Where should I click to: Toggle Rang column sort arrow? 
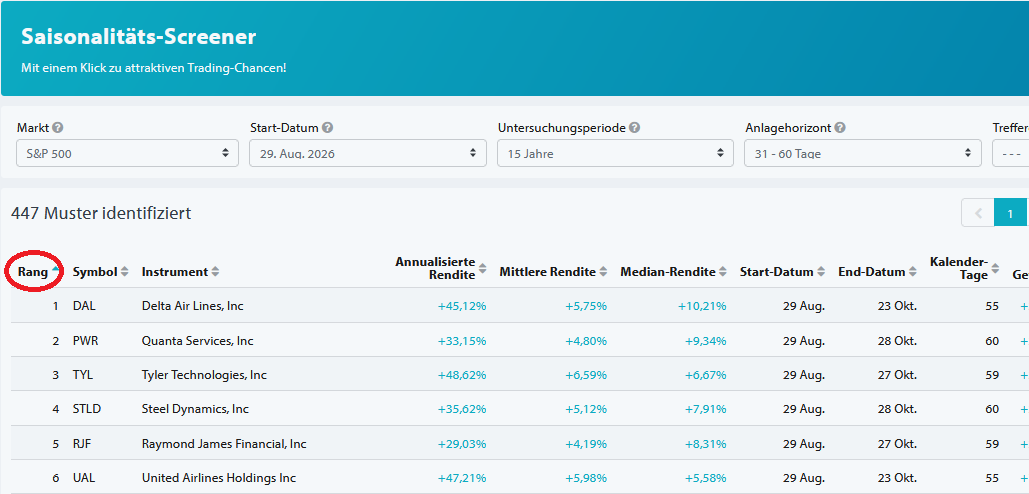[55, 270]
